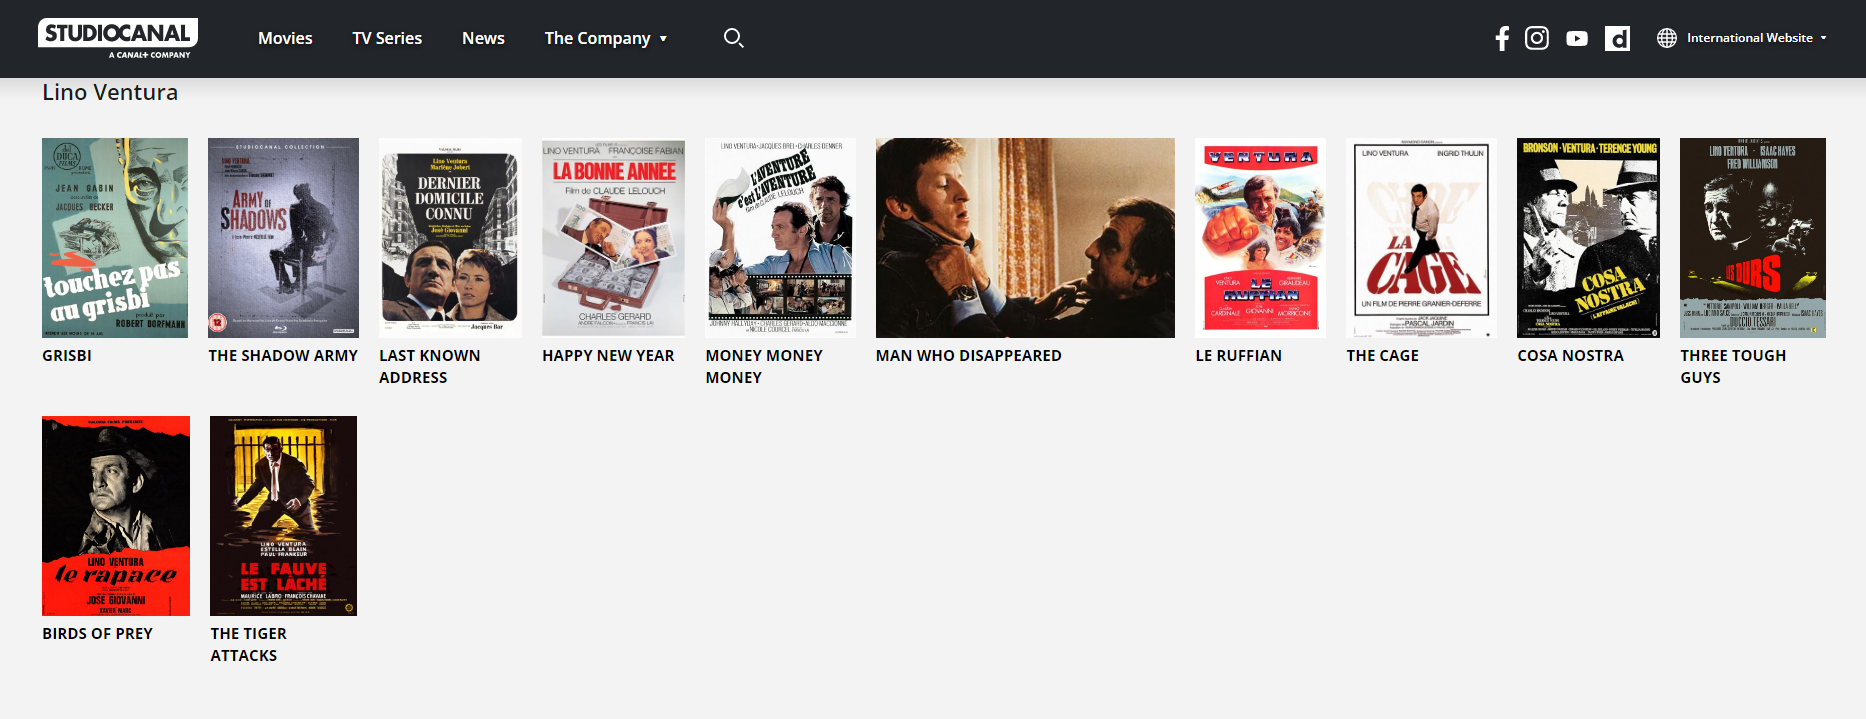Image resolution: width=1866 pixels, height=719 pixels.
Task: Click MAN WHO DISAPPEARED title link
Action: pos(969,356)
